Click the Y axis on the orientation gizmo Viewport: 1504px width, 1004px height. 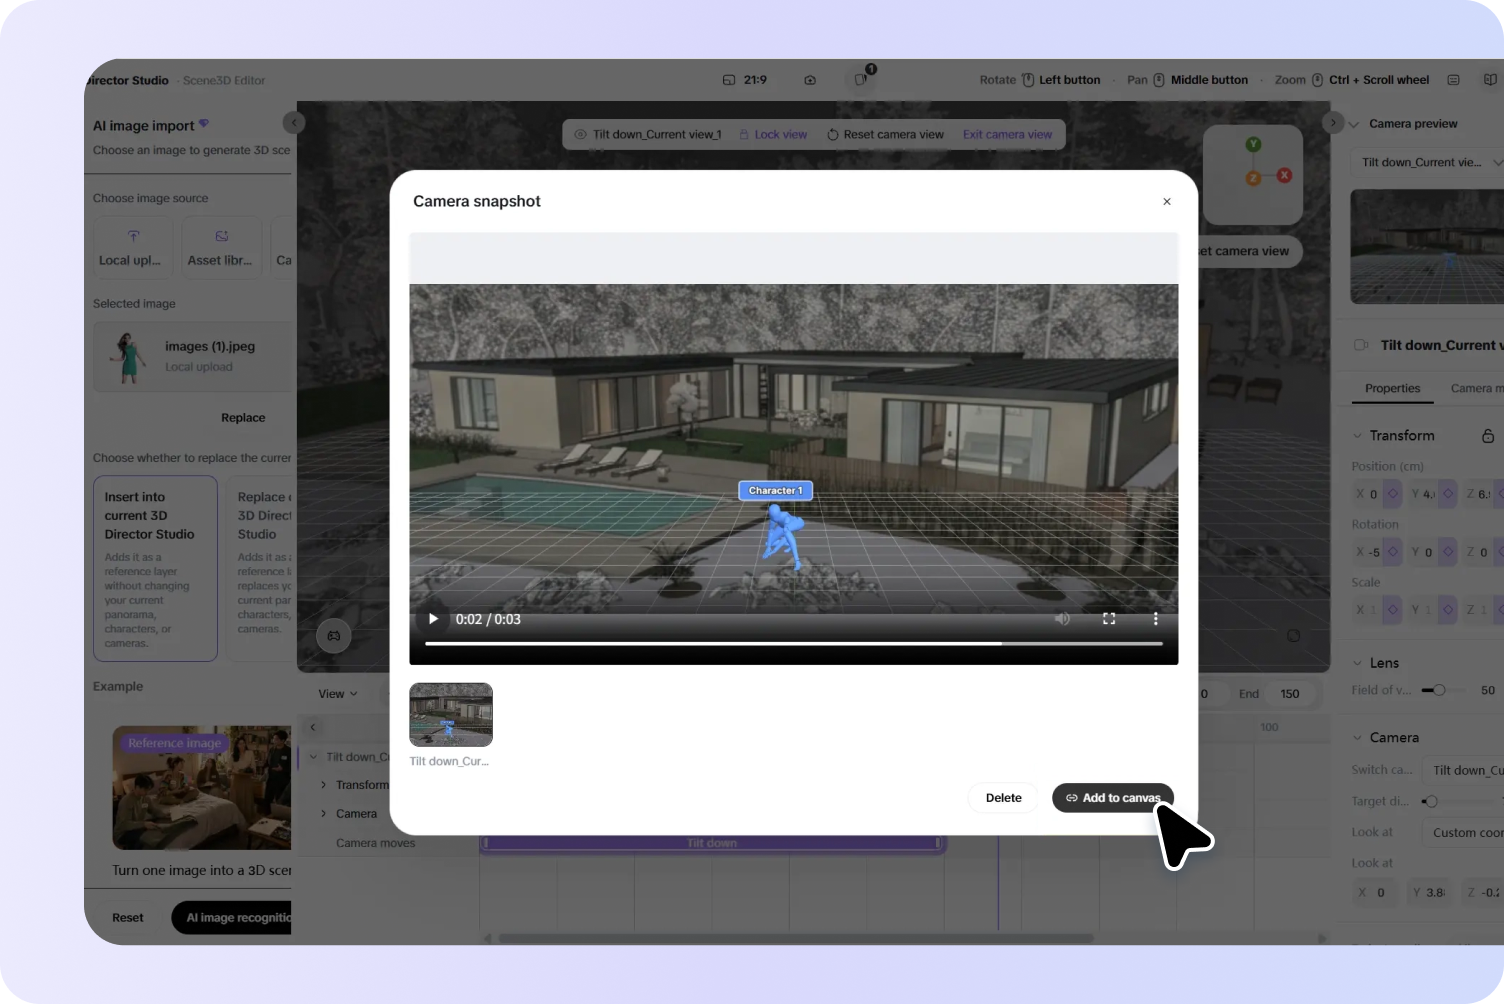(1253, 145)
